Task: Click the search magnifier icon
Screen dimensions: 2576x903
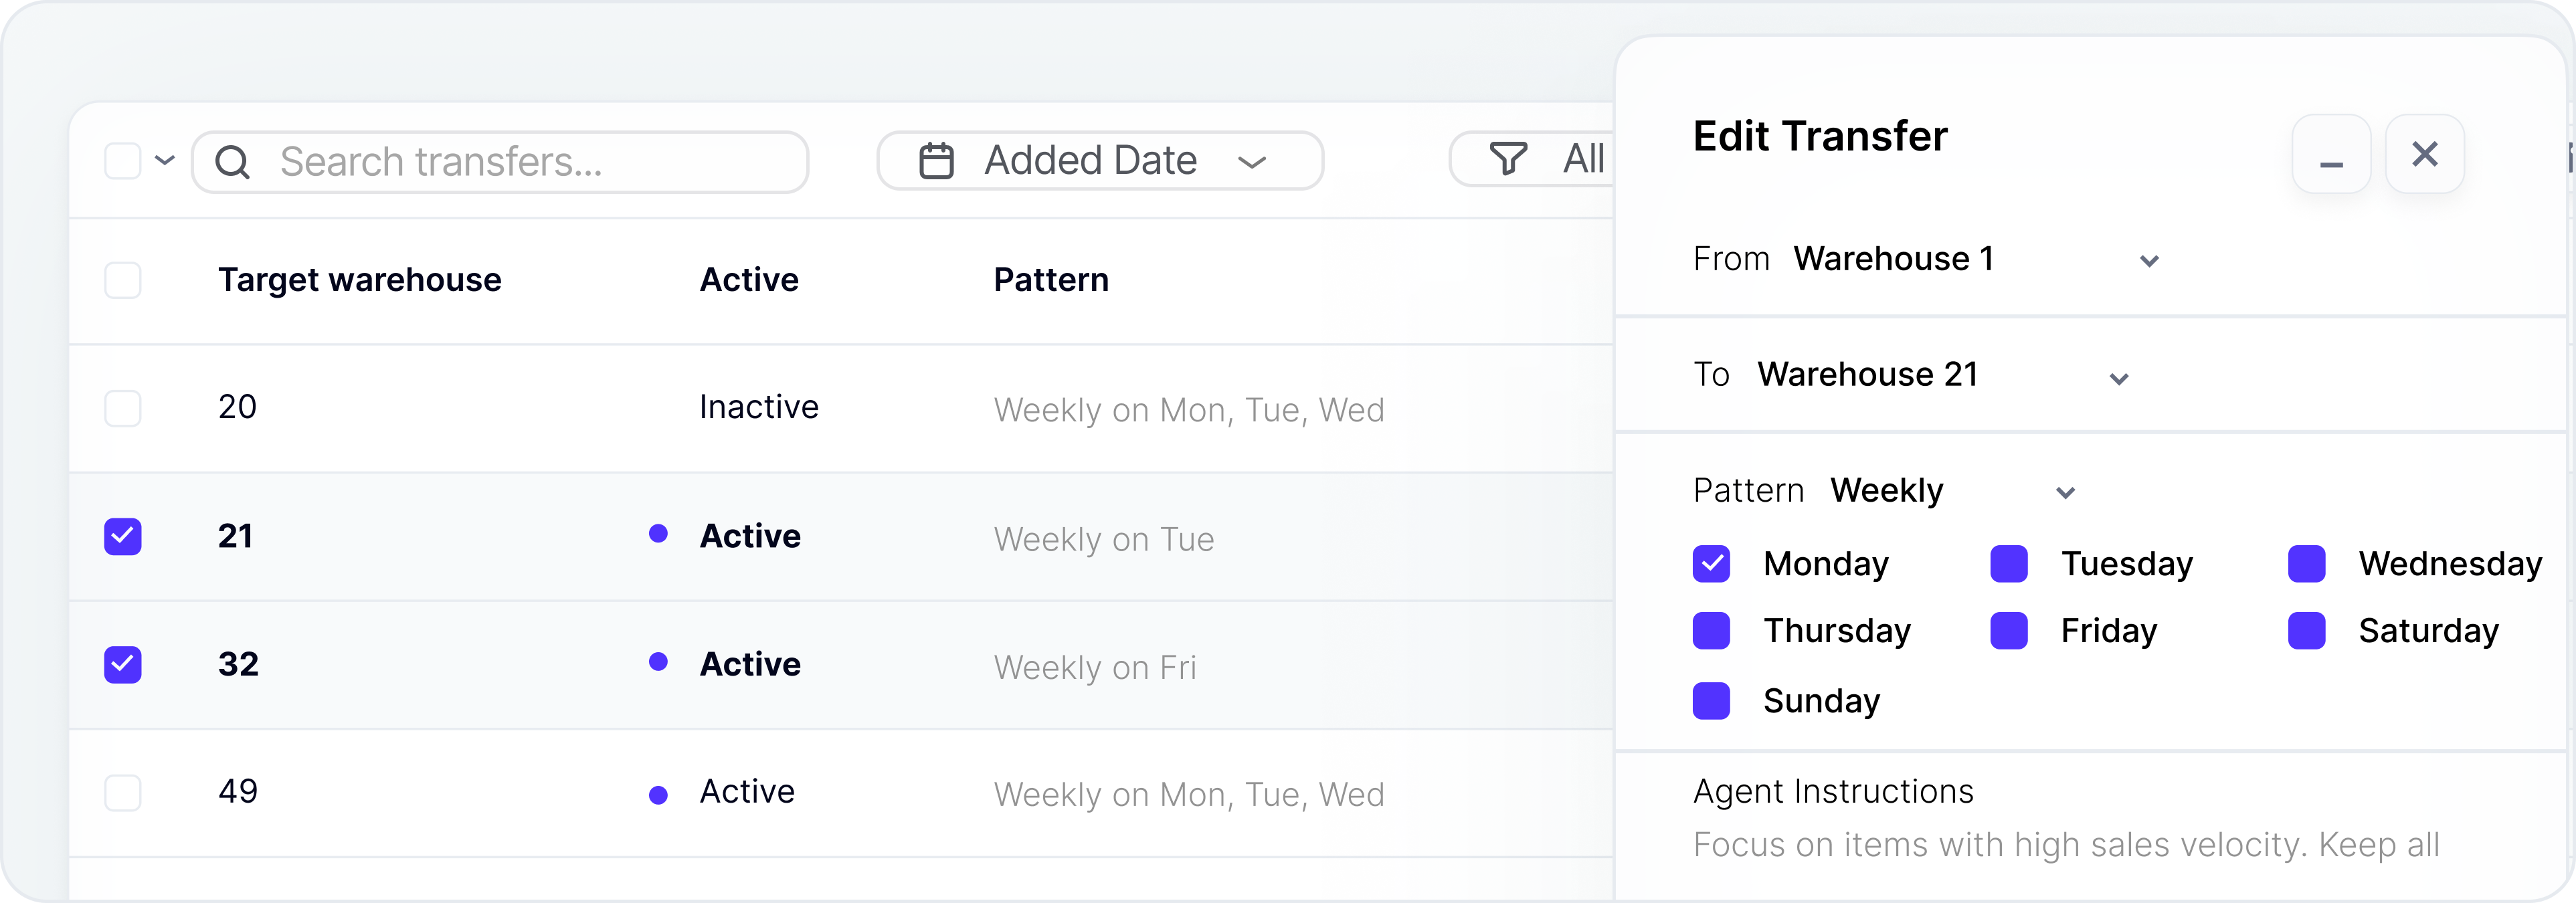Action: click(x=232, y=162)
